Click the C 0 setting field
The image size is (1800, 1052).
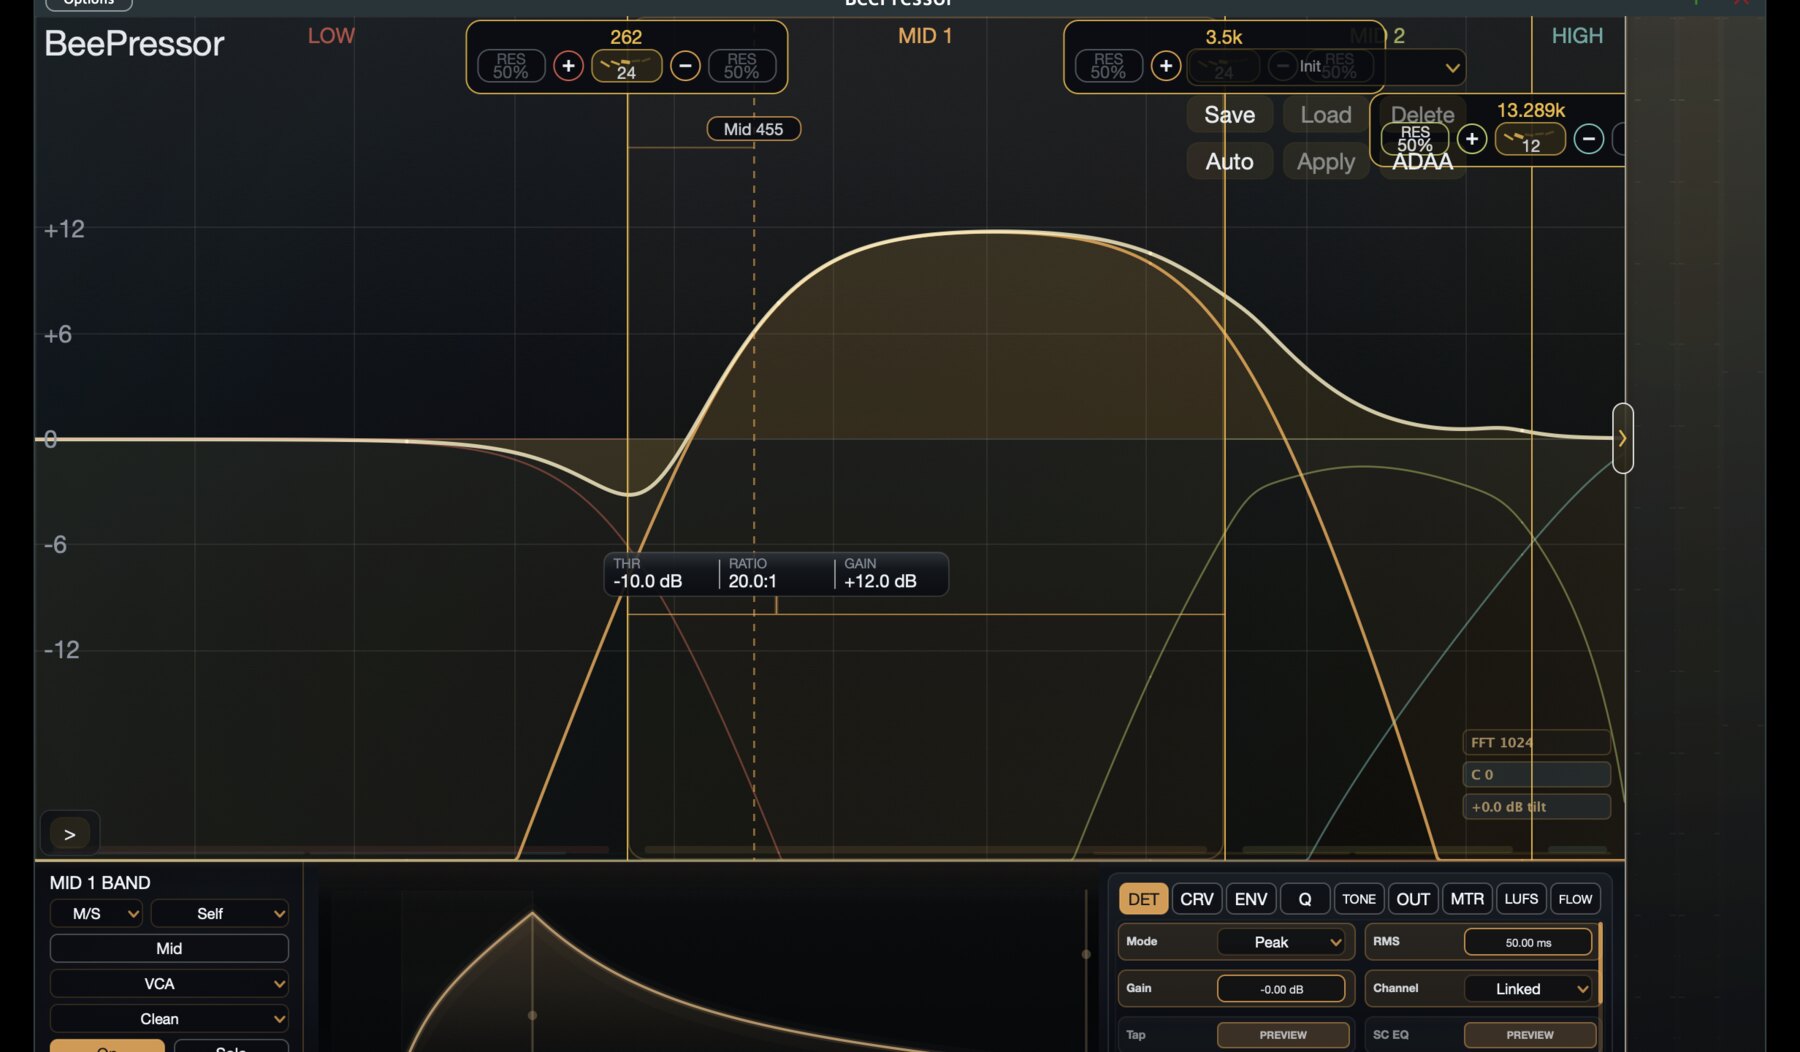[x=1536, y=774]
